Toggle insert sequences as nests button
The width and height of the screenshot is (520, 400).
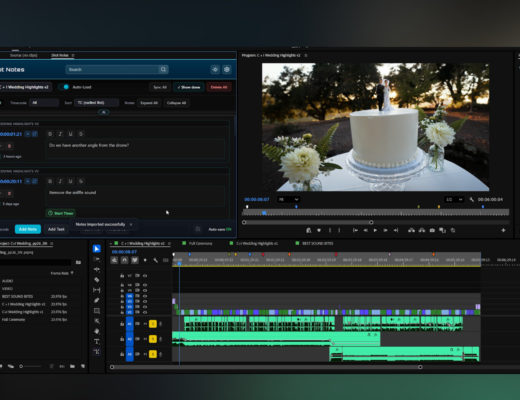[x=114, y=260]
